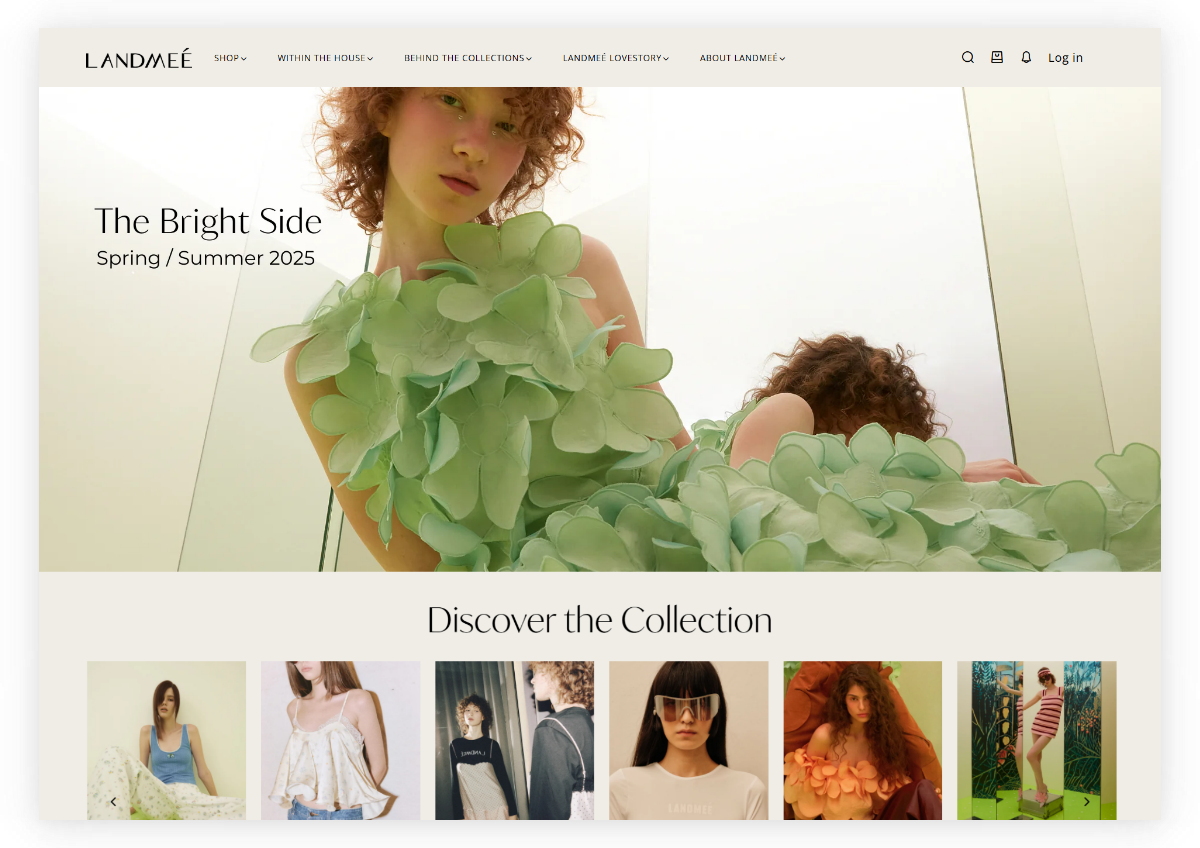
Task: Click the LANDMEÉ logo to go home
Action: [x=138, y=58]
